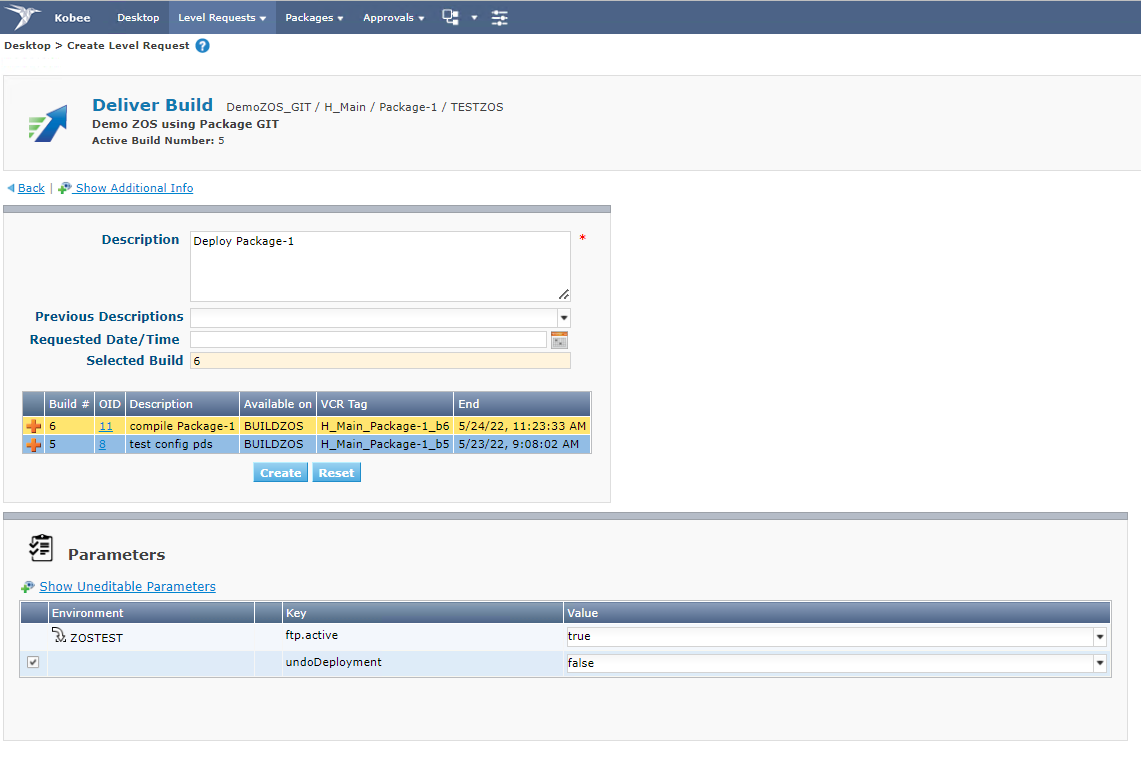Switch to the Desktop menu item
This screenshot has width=1141, height=757.
tap(138, 17)
